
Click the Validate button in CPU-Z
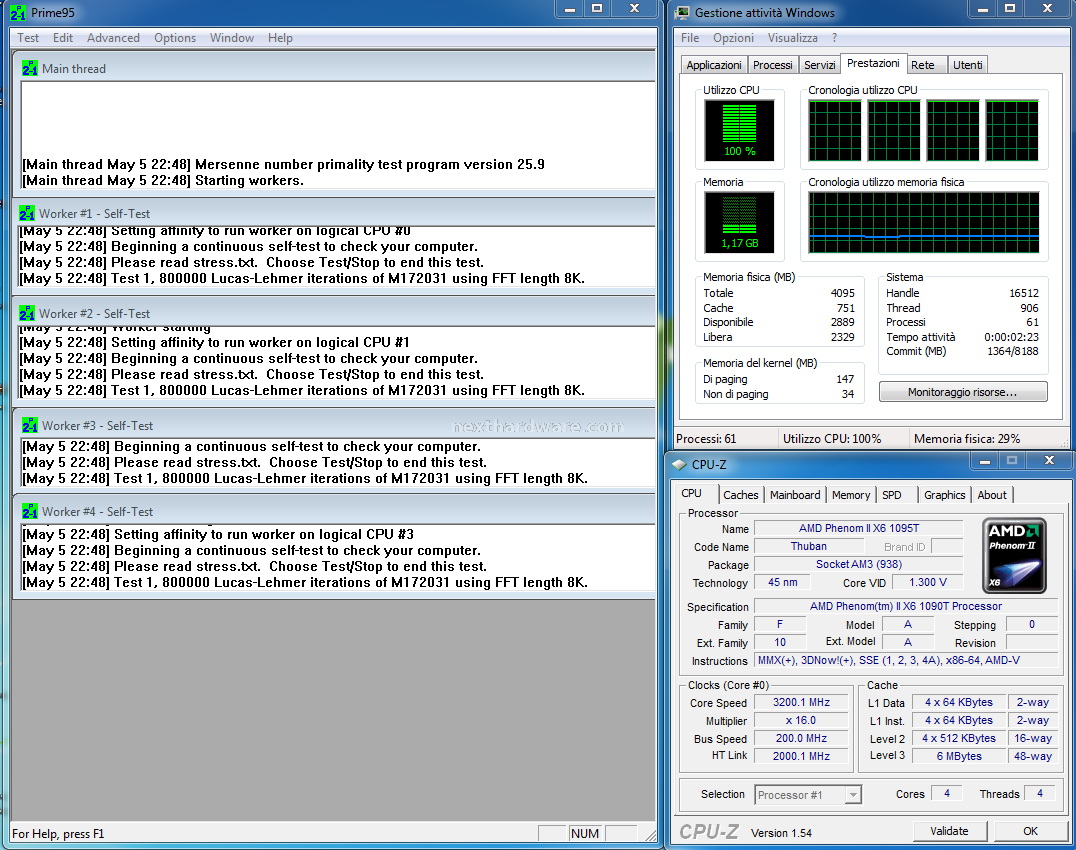click(x=949, y=831)
